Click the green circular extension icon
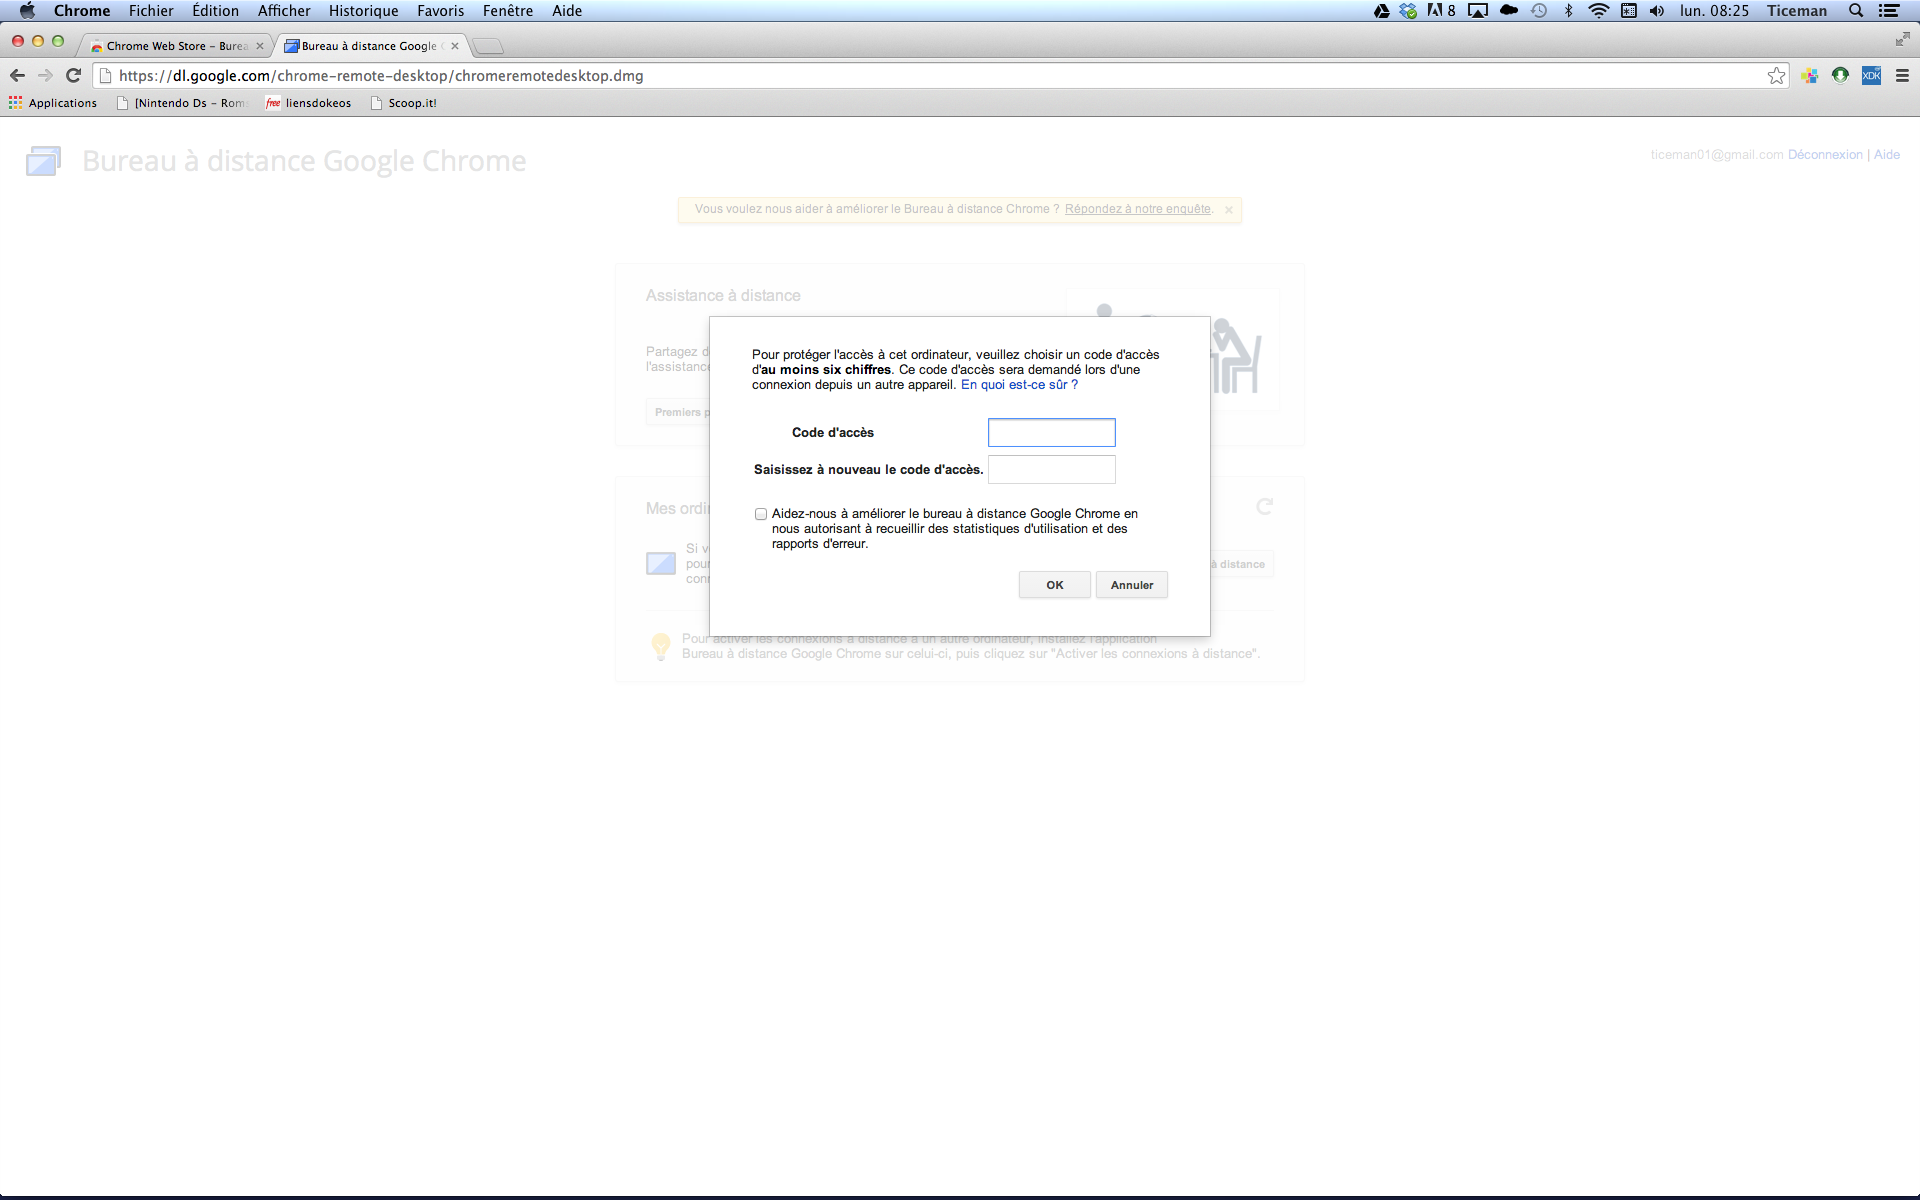Image resolution: width=1920 pixels, height=1200 pixels. (1840, 76)
